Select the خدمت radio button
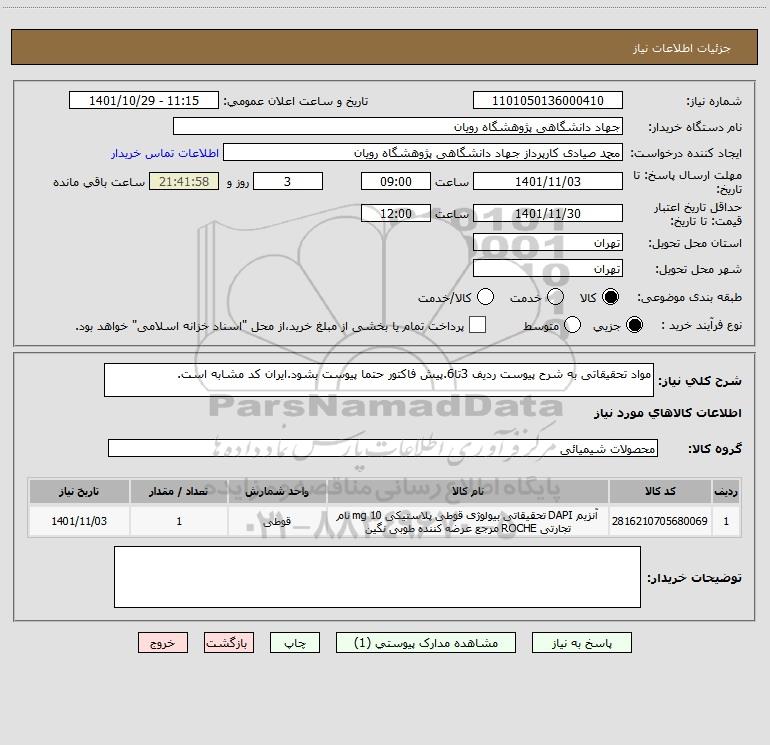 555,297
